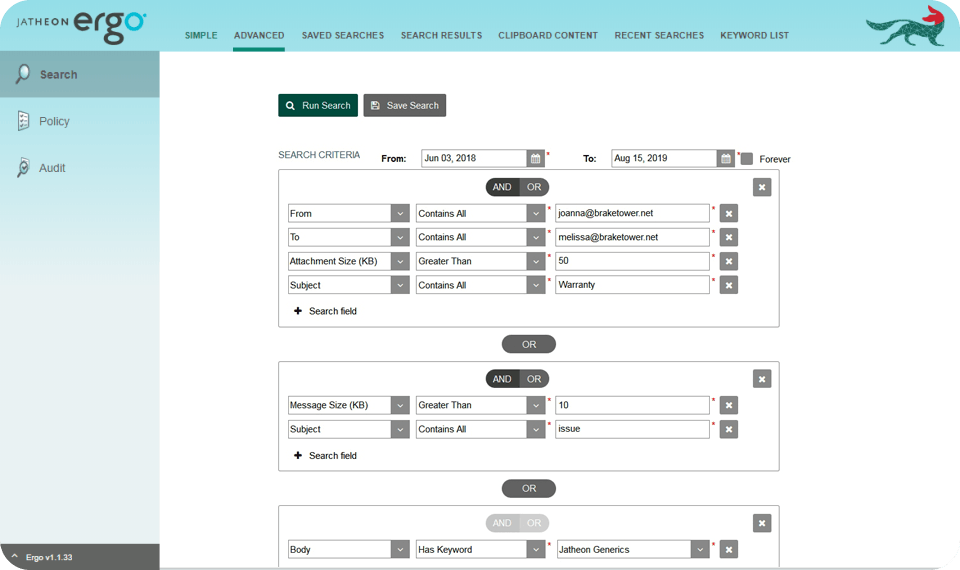Open the From date calendar picker
Viewport: 960px width, 570px height.
536,159
